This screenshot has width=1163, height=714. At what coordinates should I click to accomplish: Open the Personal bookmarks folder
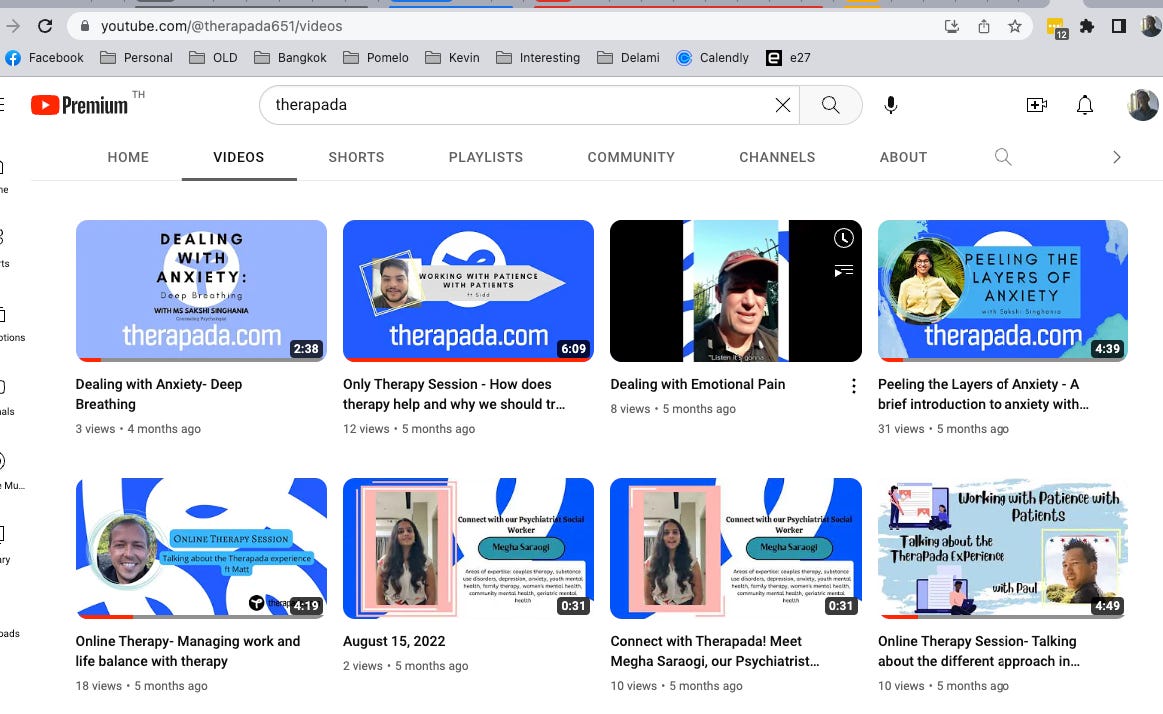[x=136, y=58]
